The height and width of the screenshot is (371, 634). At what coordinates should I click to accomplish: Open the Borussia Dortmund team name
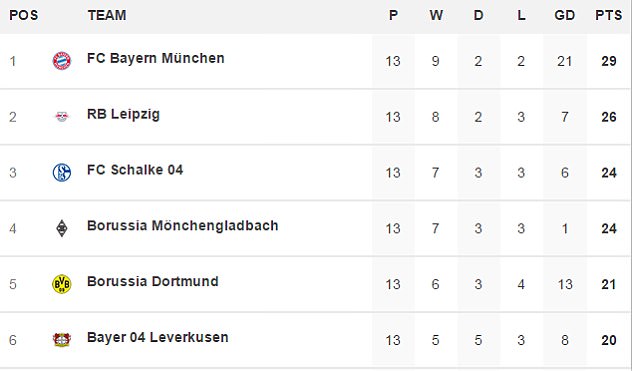153,282
